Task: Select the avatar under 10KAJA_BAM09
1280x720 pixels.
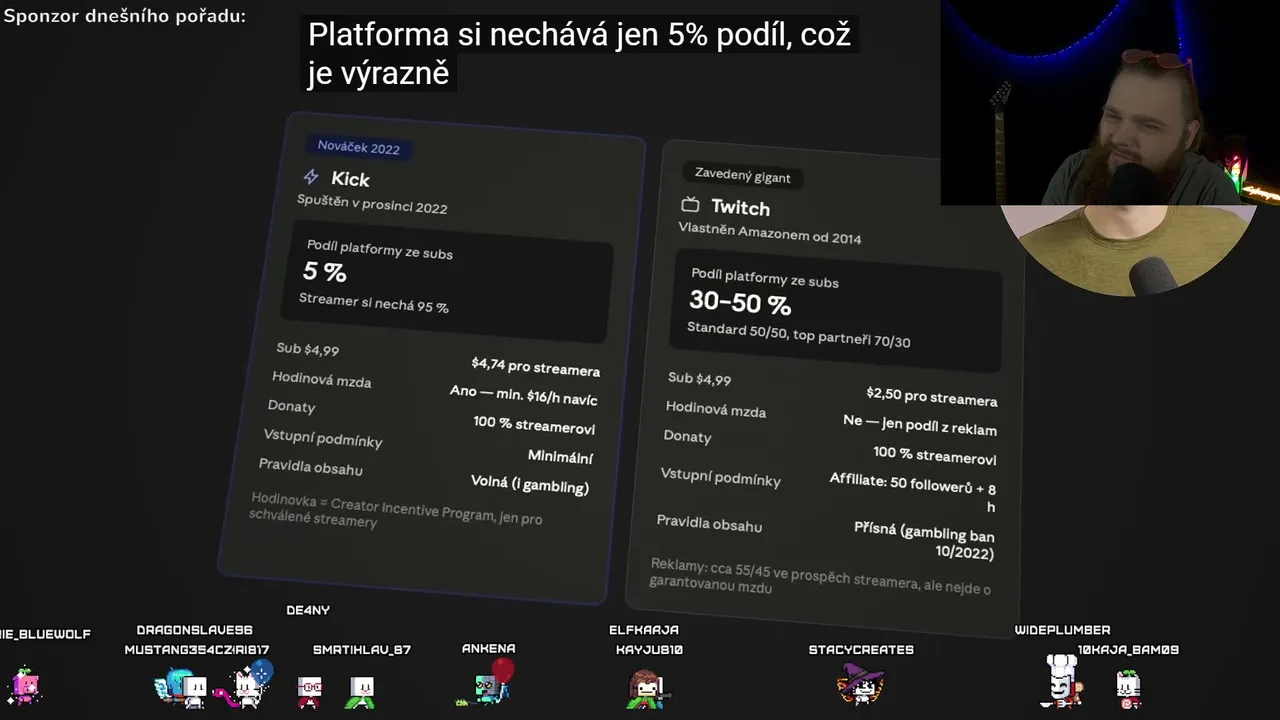Action: tap(1128, 688)
